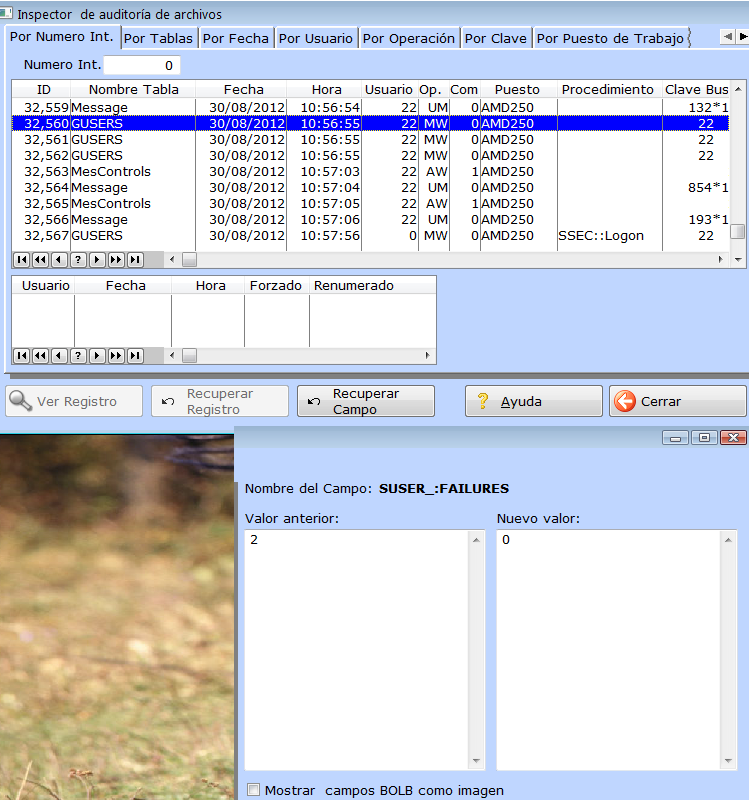Open Ayuda help button
Viewport: 749px width, 800px height.
534,402
